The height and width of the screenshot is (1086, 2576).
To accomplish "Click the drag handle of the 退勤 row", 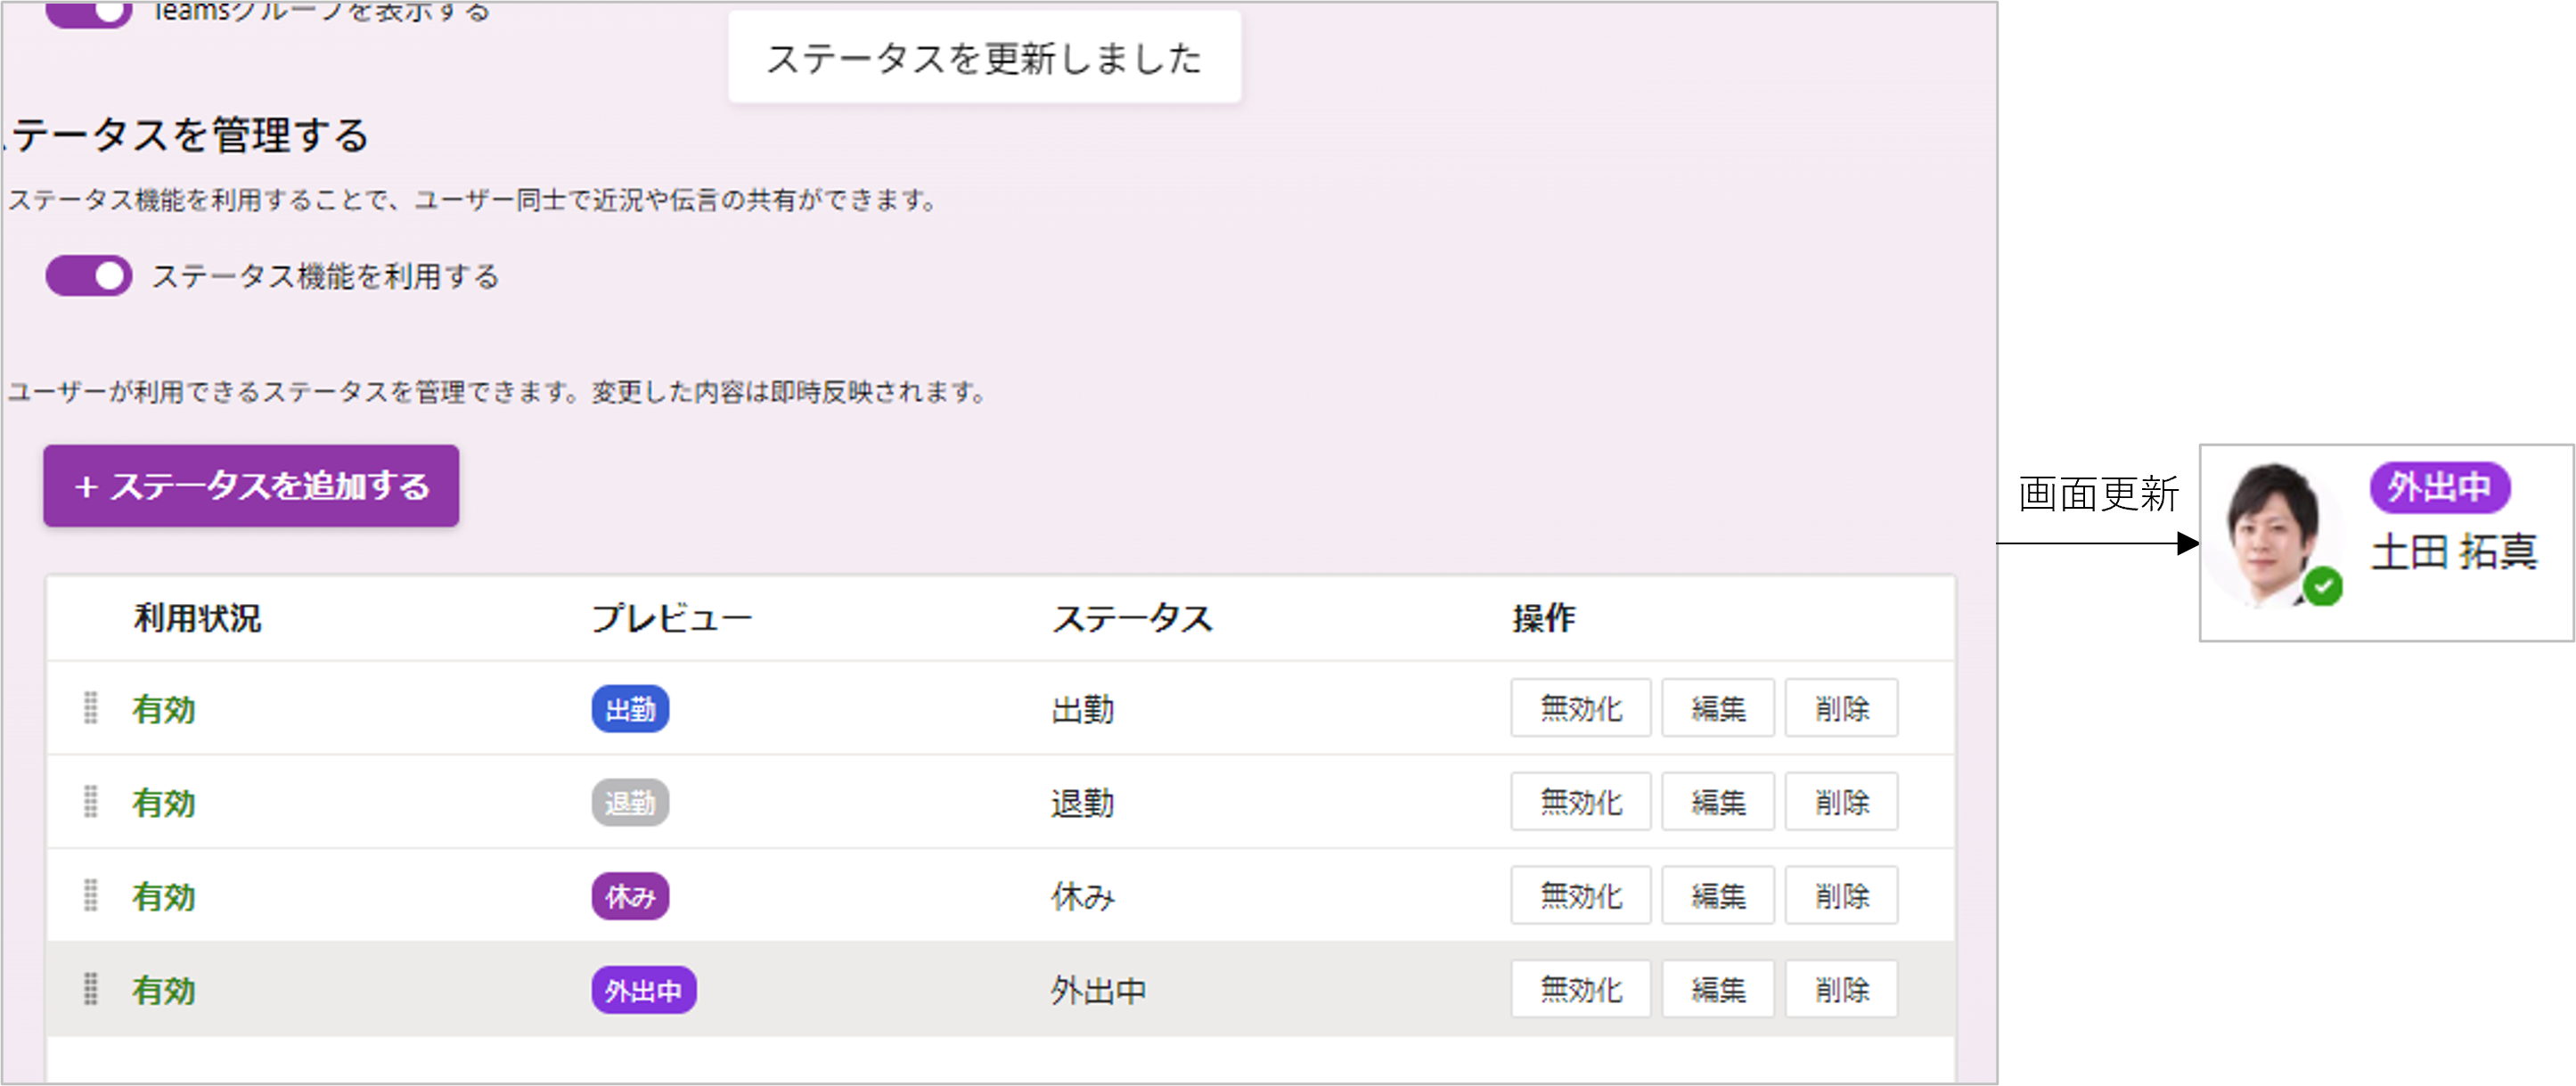I will click(90, 802).
